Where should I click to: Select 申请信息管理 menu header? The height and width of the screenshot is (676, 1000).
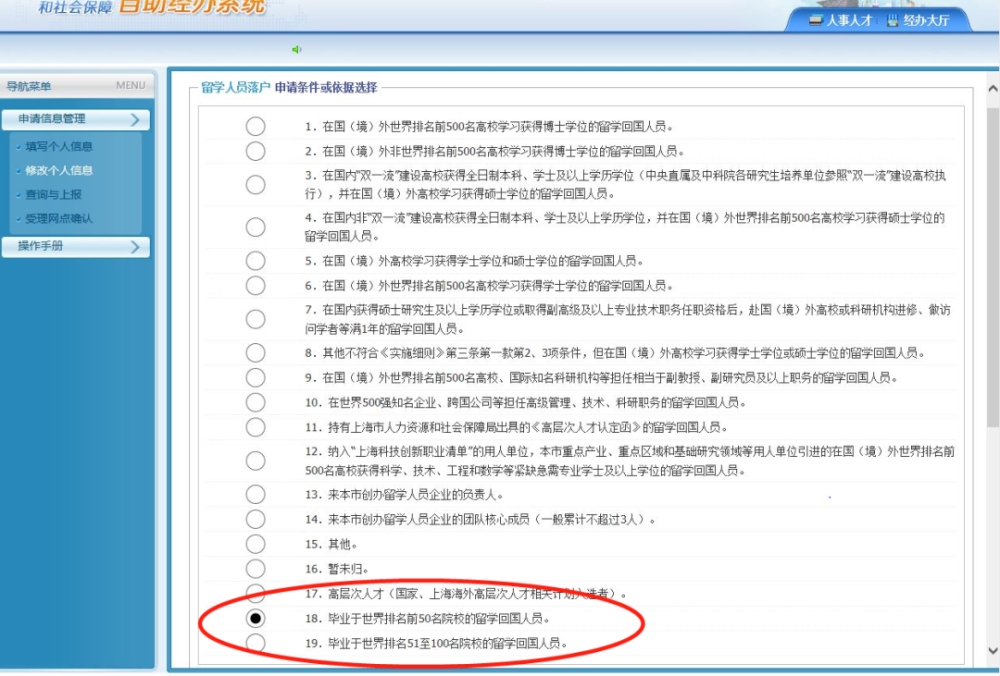pos(76,119)
